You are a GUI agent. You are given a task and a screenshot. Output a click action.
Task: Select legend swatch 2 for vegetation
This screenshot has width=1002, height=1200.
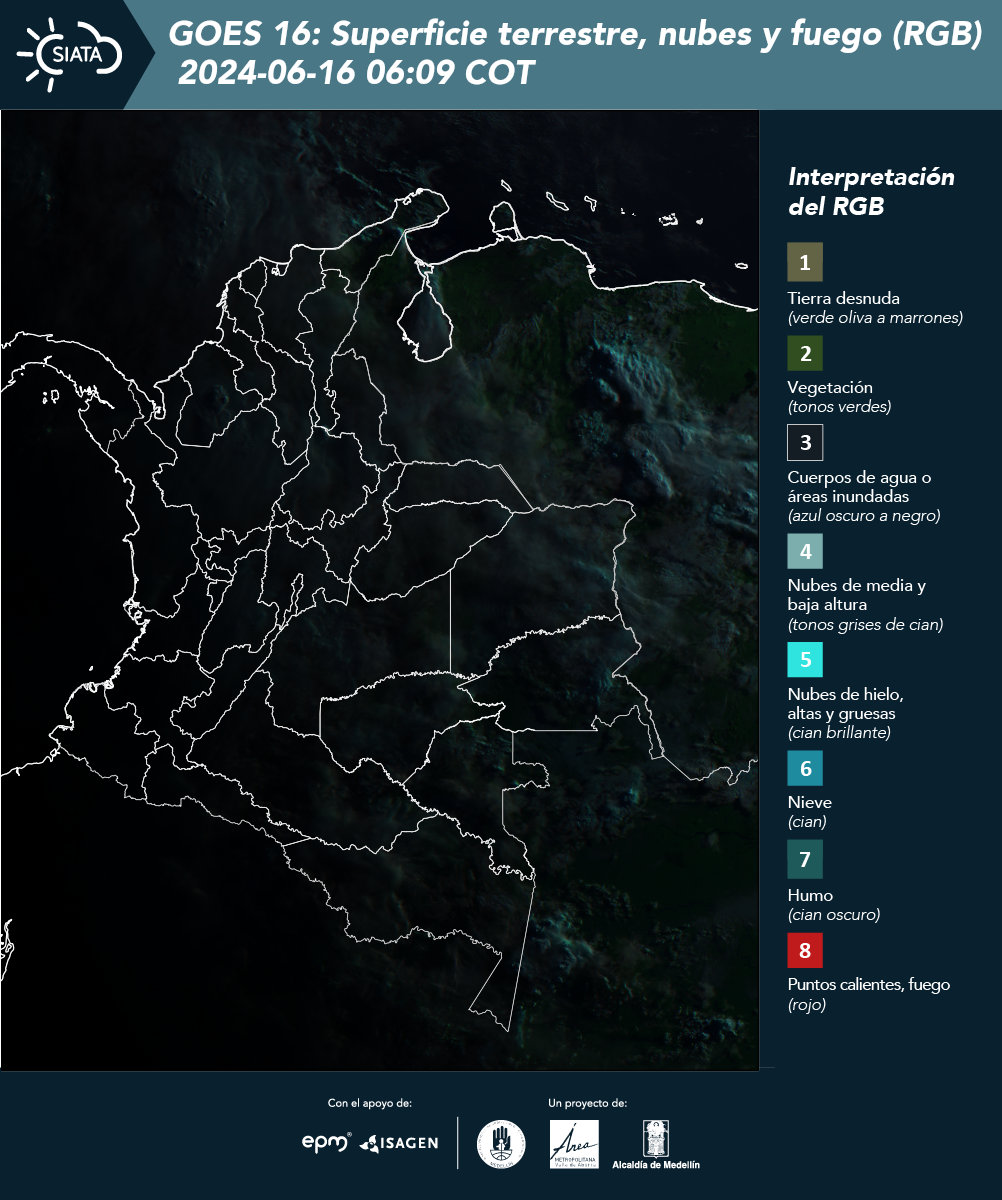(805, 352)
